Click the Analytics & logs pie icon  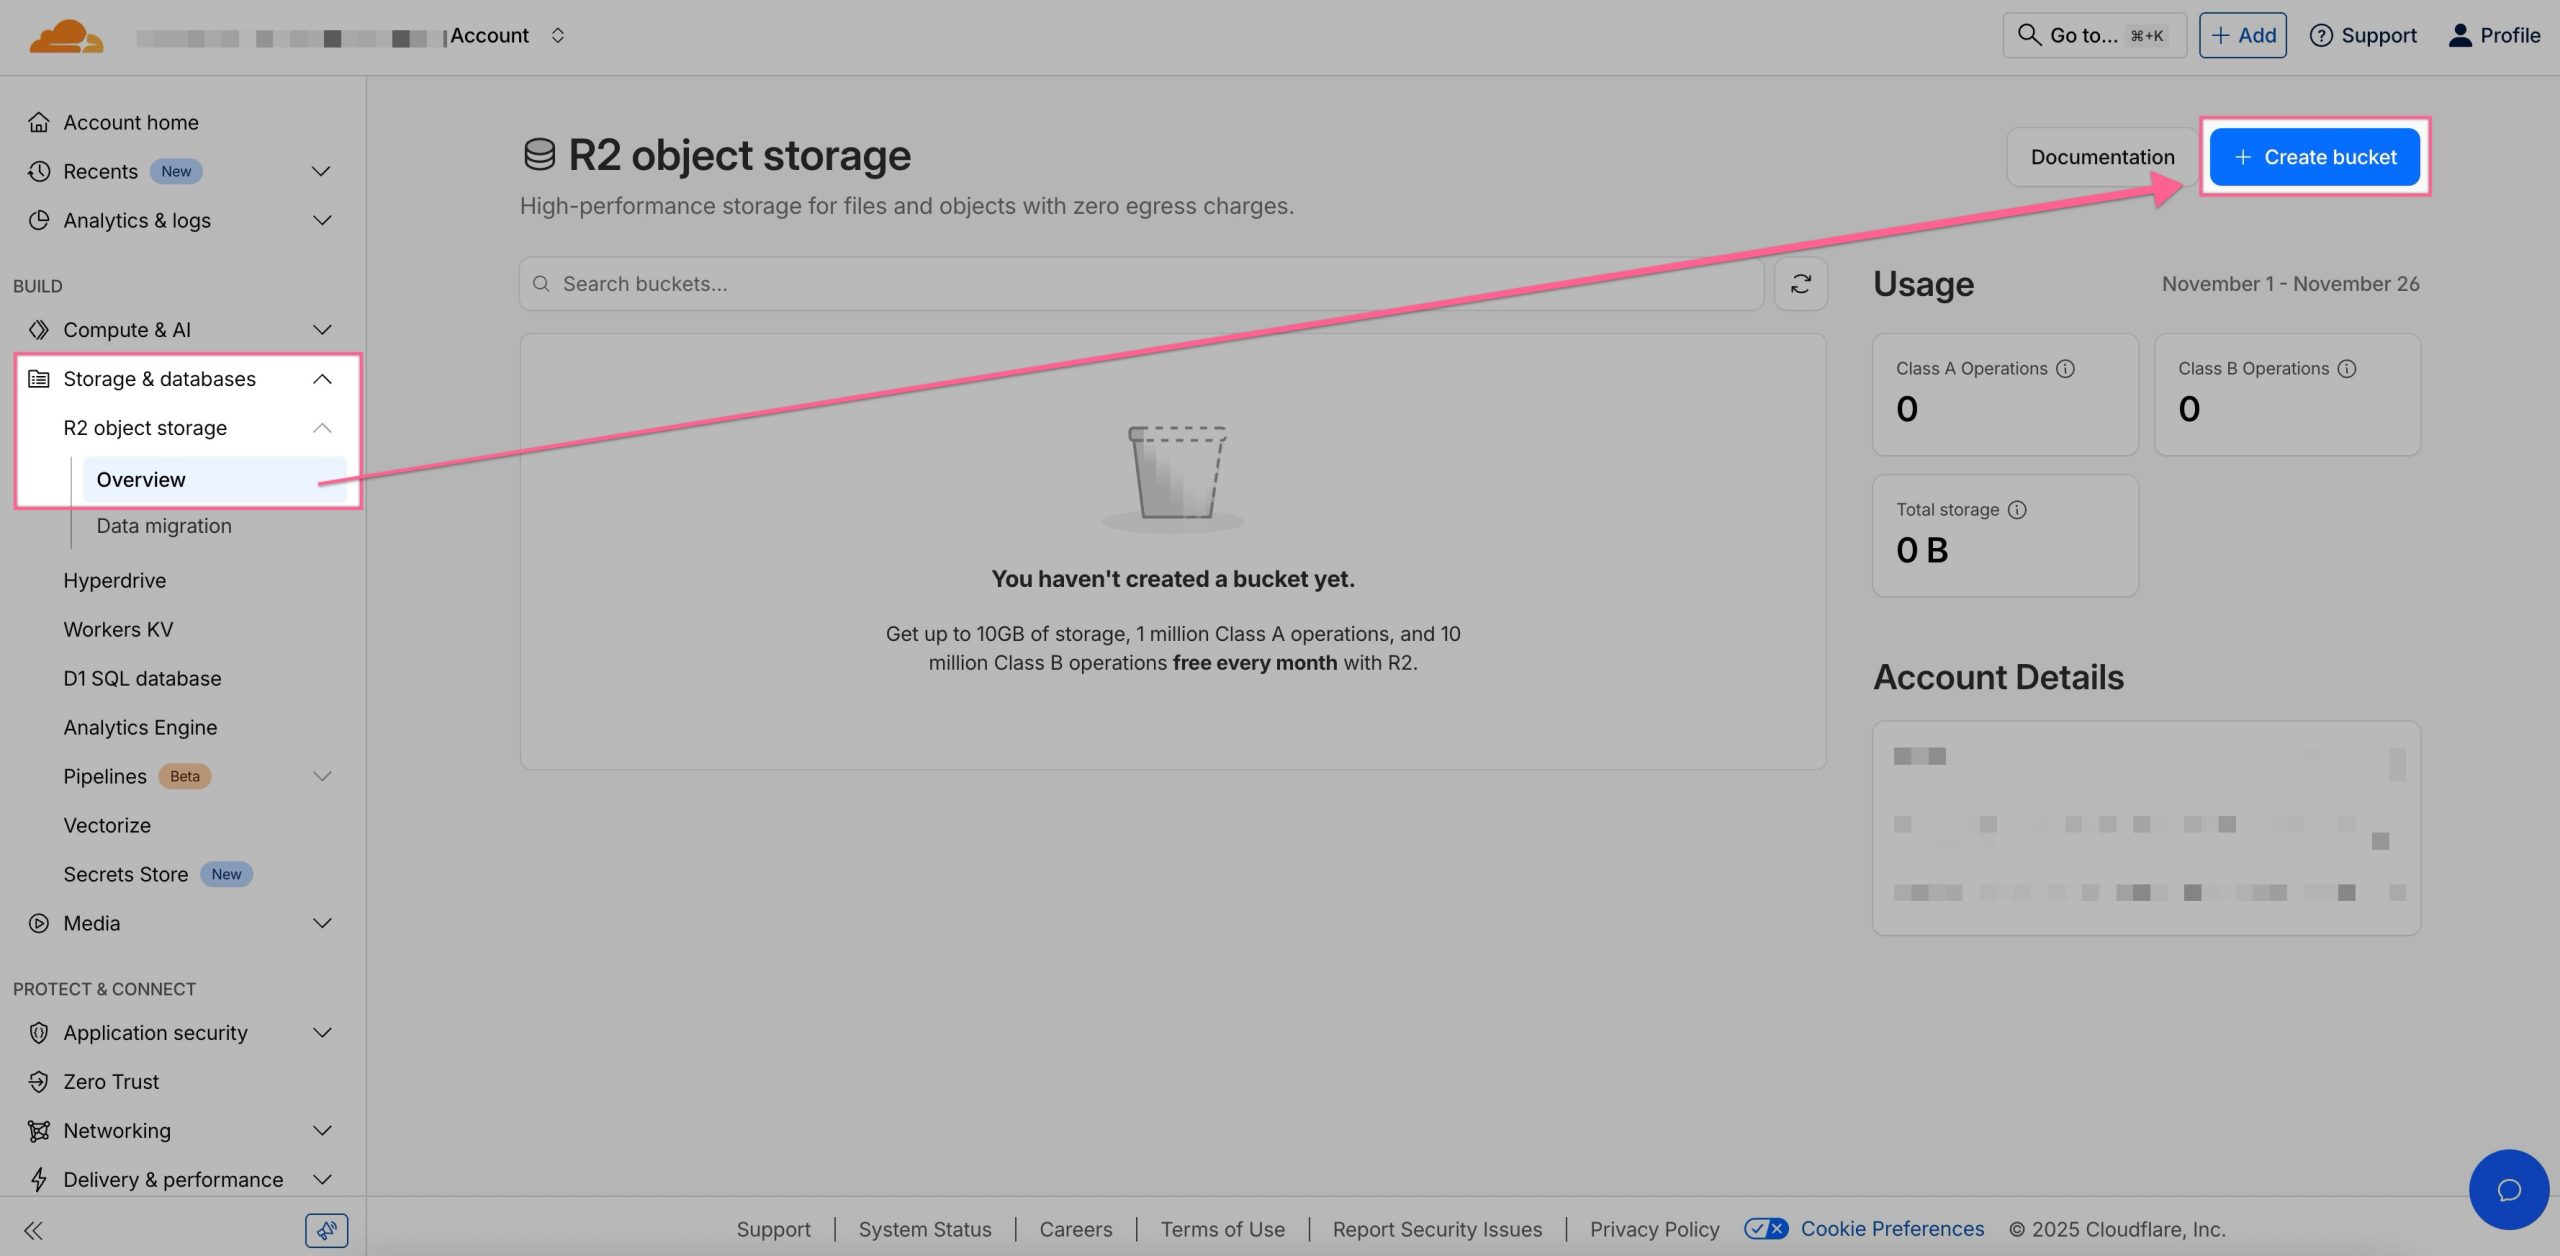39,220
